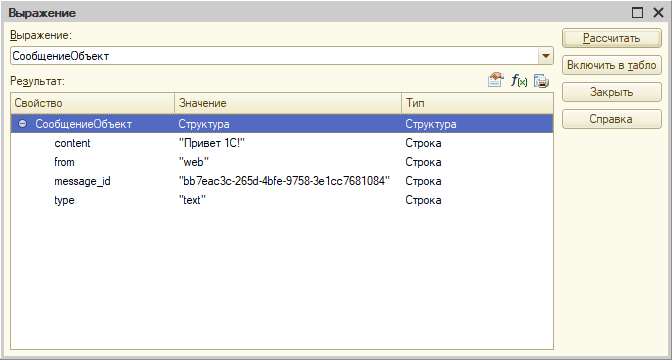The height and width of the screenshot is (361, 672).
Task: Open the expression history dropdown arrow
Action: (x=546, y=56)
